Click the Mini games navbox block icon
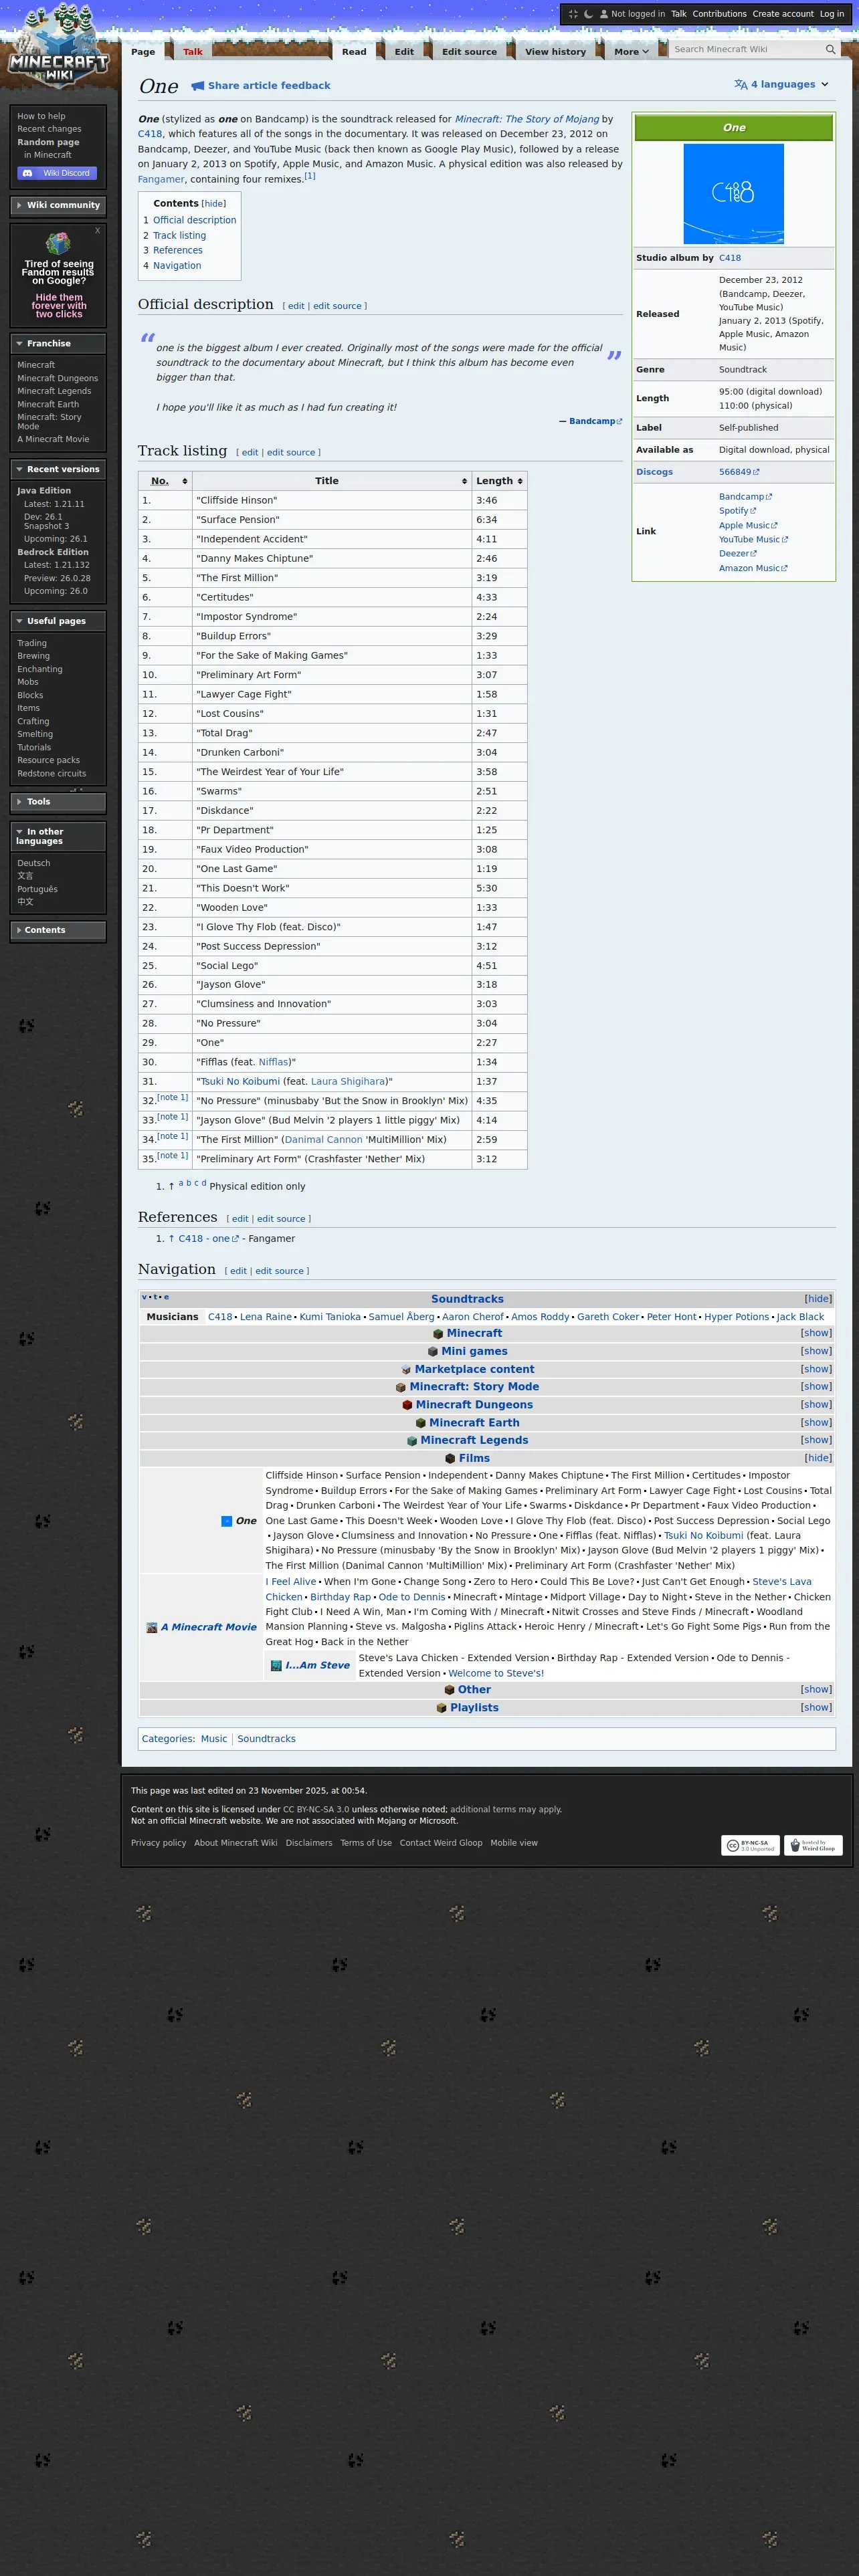This screenshot has width=859, height=2576. [x=433, y=1352]
